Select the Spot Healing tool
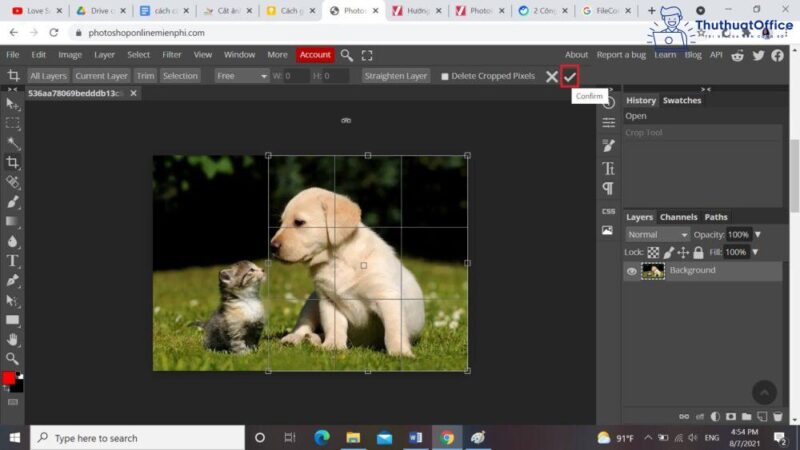This screenshot has height=450, width=800. (13, 182)
